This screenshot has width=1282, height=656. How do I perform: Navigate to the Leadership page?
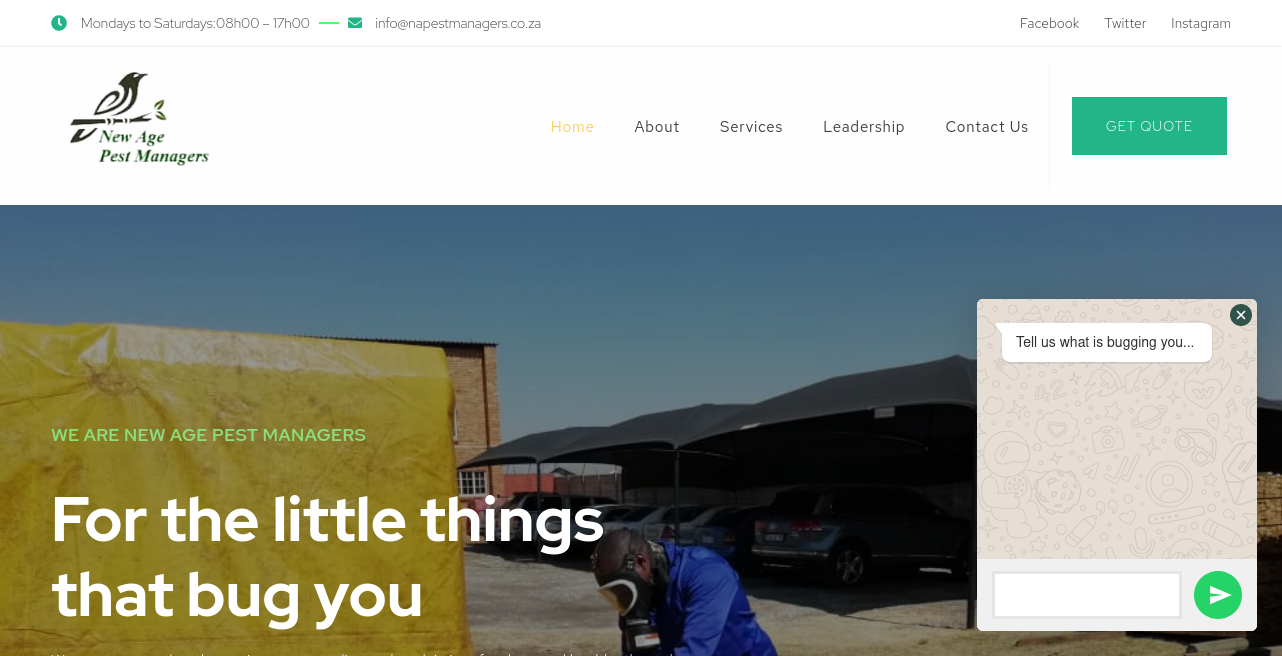coord(864,127)
